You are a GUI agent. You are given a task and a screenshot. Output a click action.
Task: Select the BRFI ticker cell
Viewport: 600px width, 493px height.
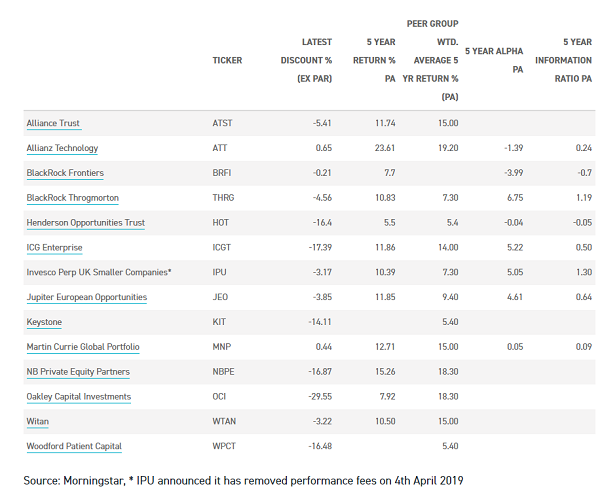click(222, 173)
